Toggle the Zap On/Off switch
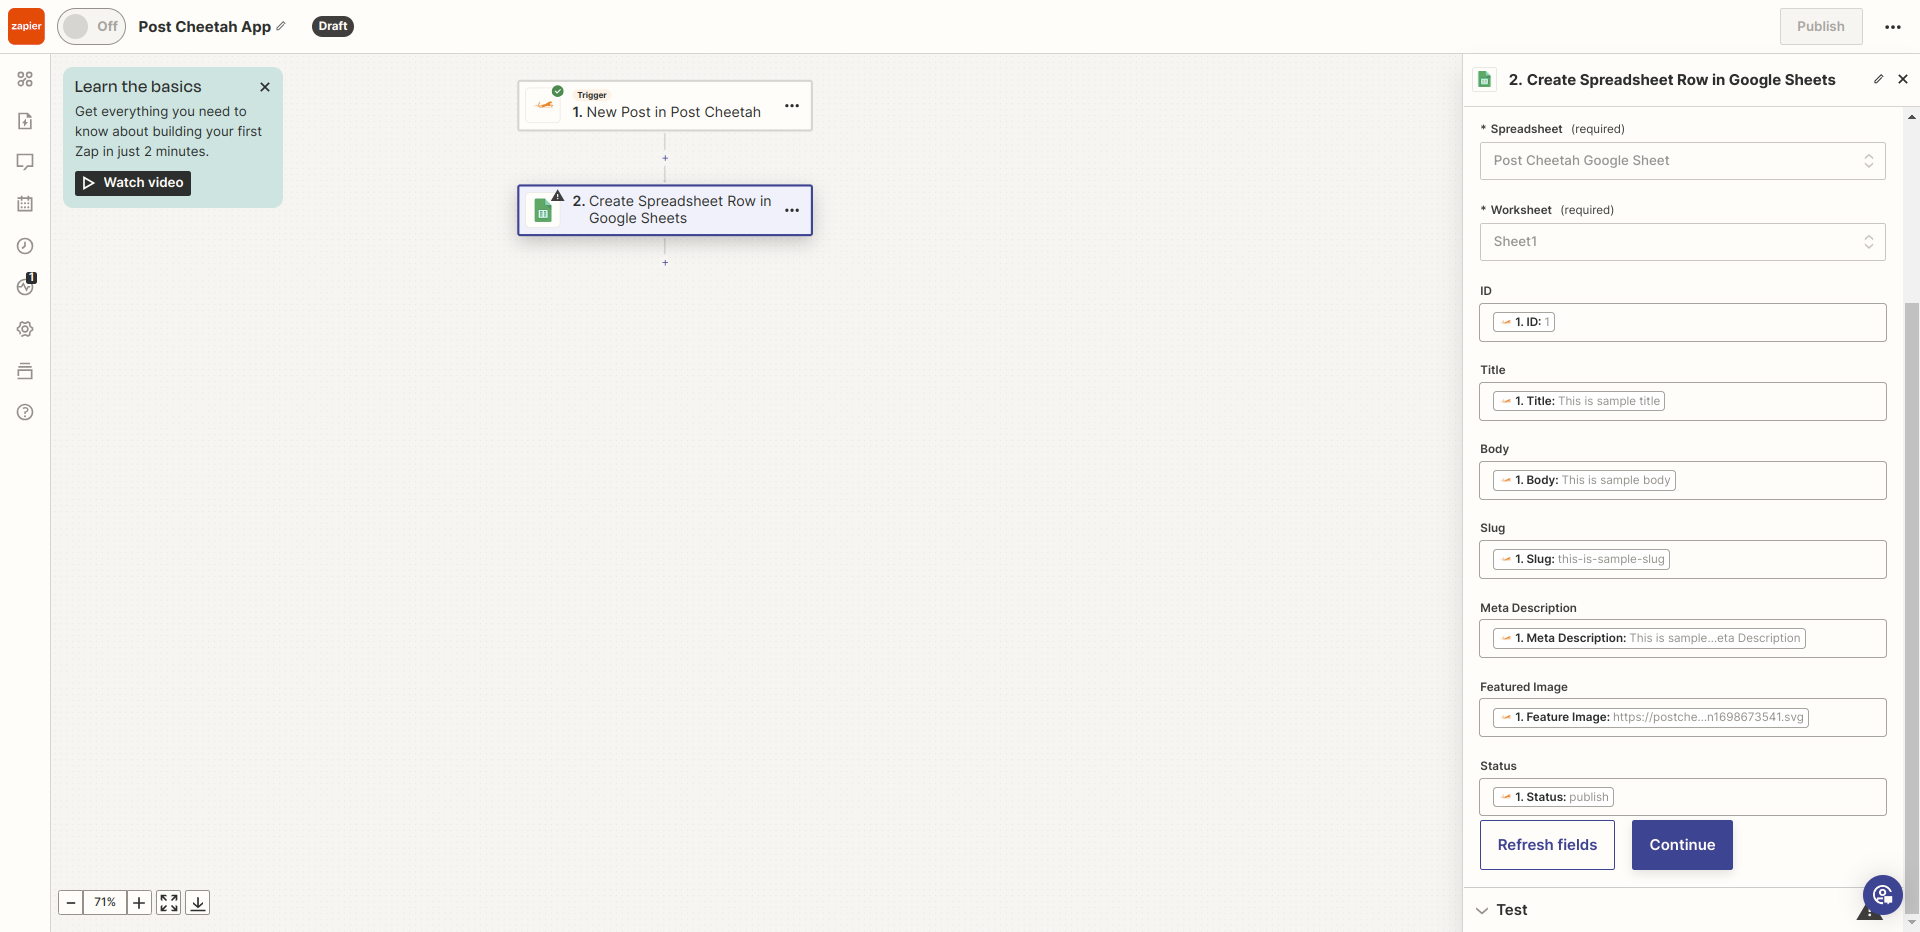This screenshot has height=932, width=1920. (x=91, y=26)
